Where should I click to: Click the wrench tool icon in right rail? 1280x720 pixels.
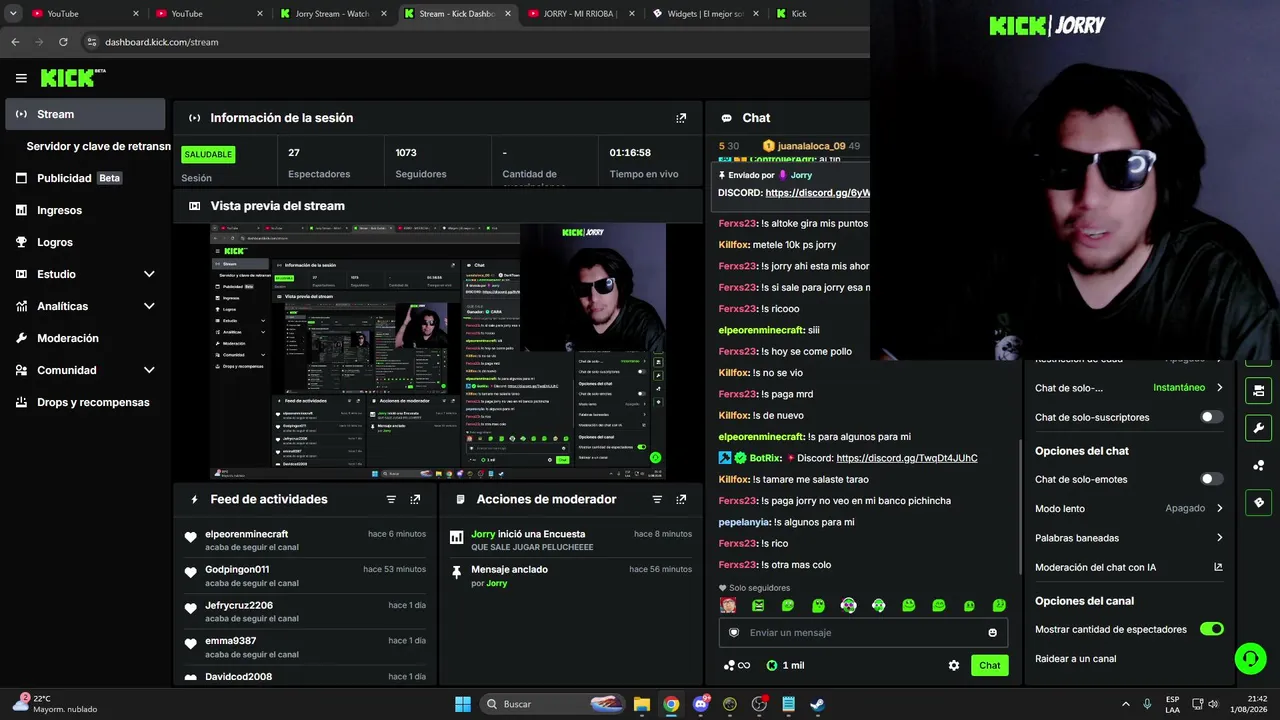(1258, 428)
